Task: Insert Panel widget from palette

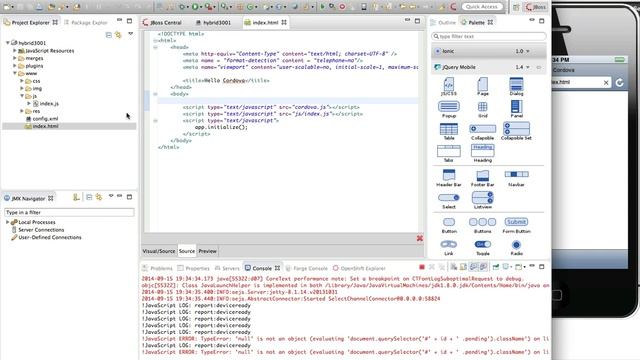Action: [516, 109]
